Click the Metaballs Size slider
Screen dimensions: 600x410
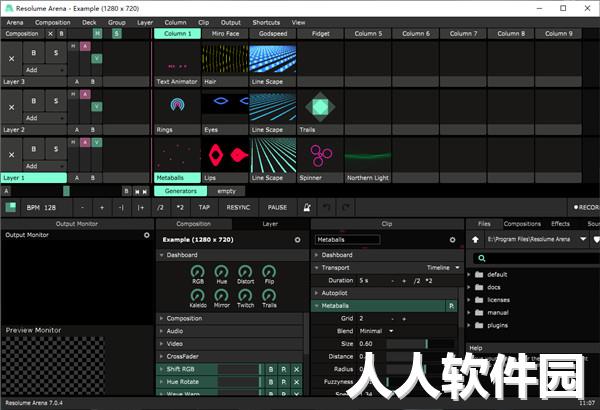tap(421, 344)
